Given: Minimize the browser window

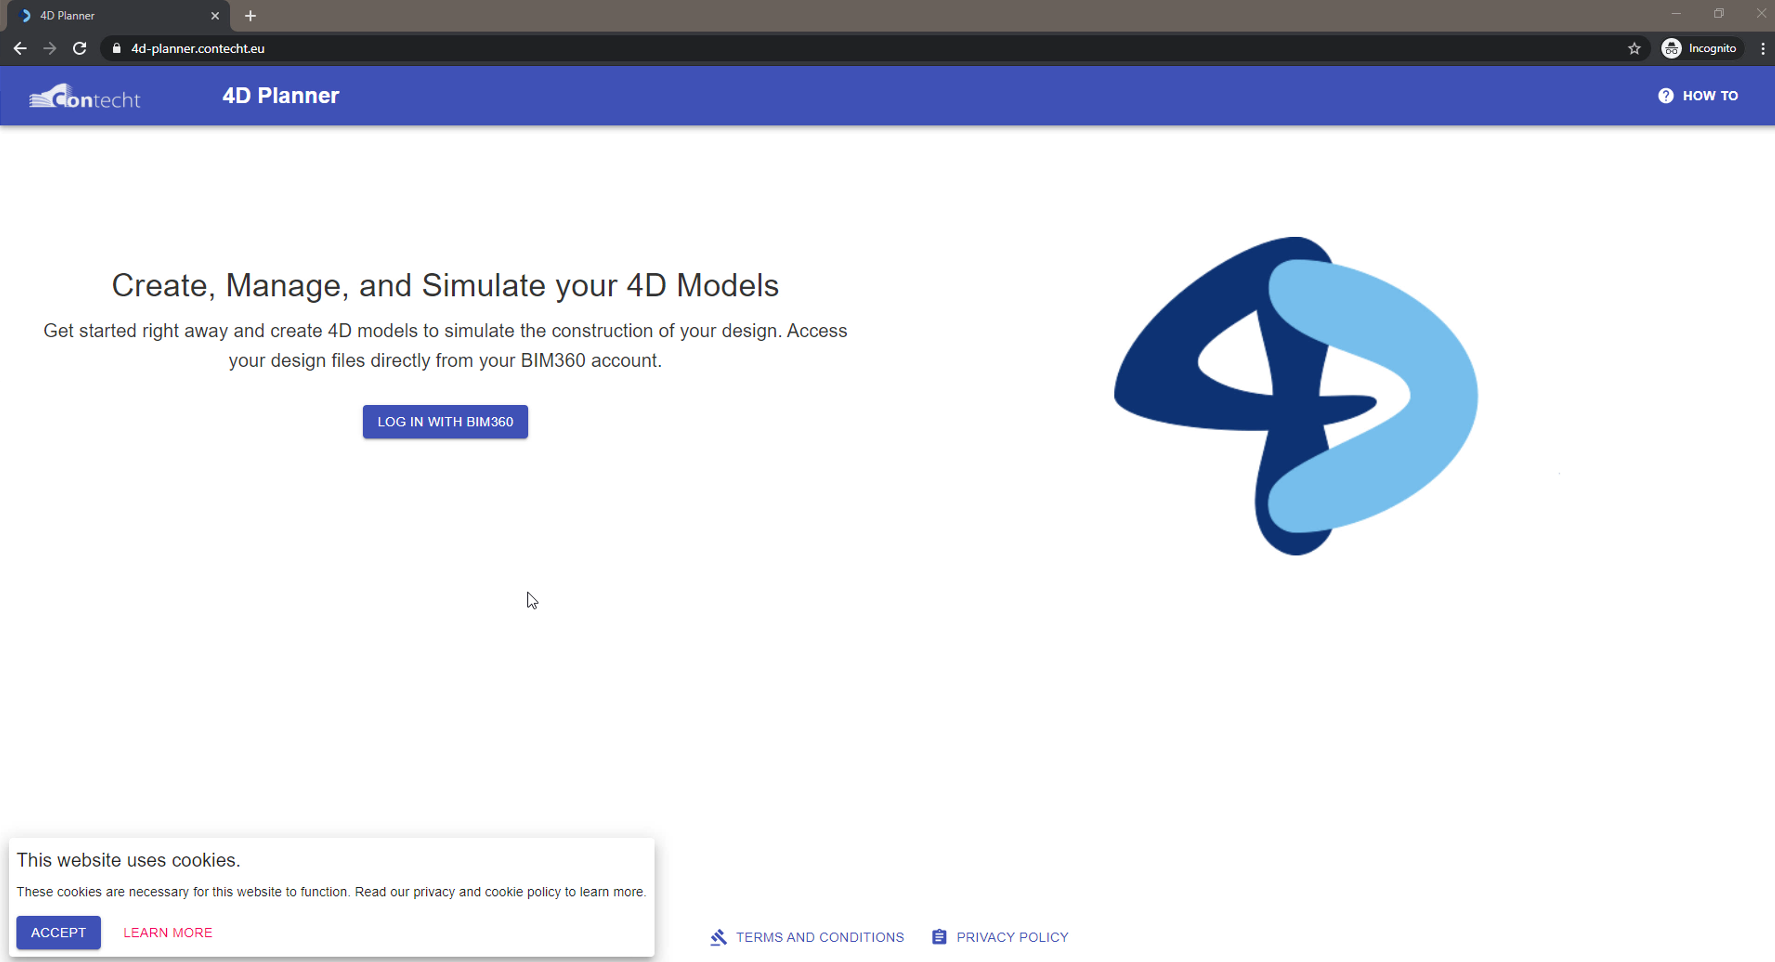Looking at the screenshot, I should (x=1676, y=14).
